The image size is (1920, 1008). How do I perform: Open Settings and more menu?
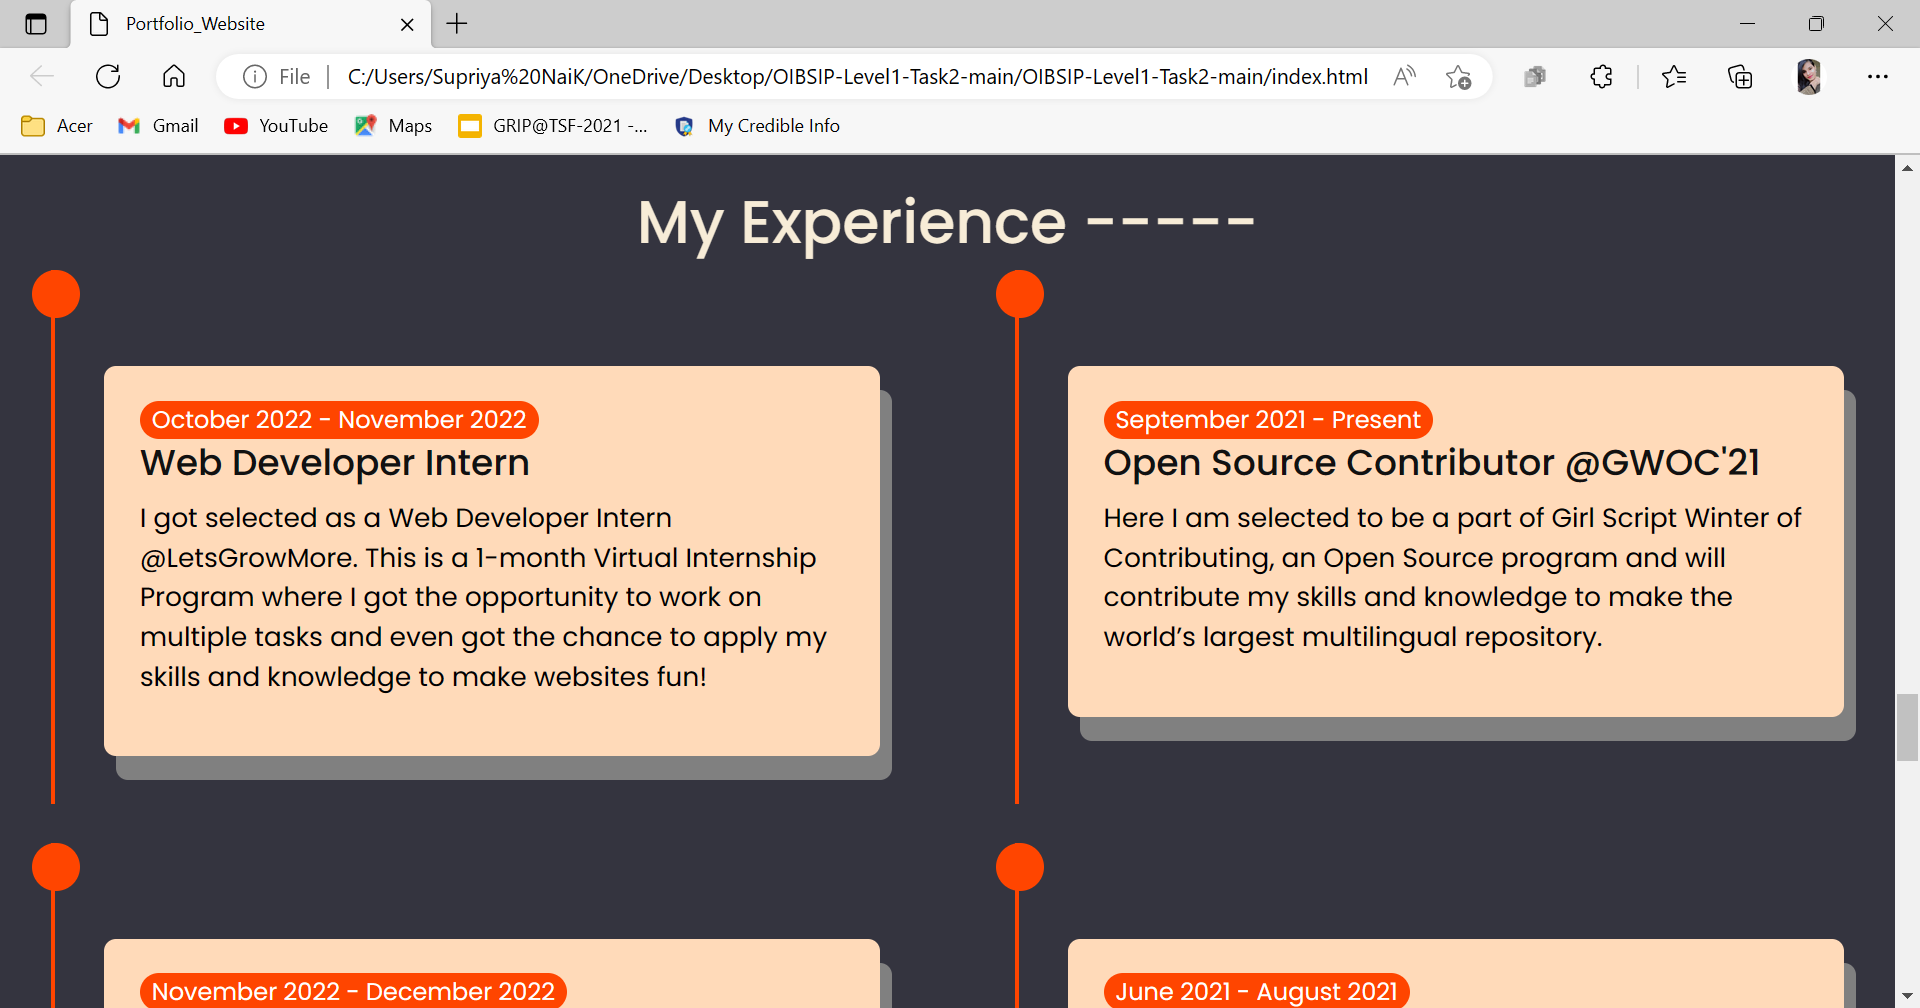[x=1879, y=76]
